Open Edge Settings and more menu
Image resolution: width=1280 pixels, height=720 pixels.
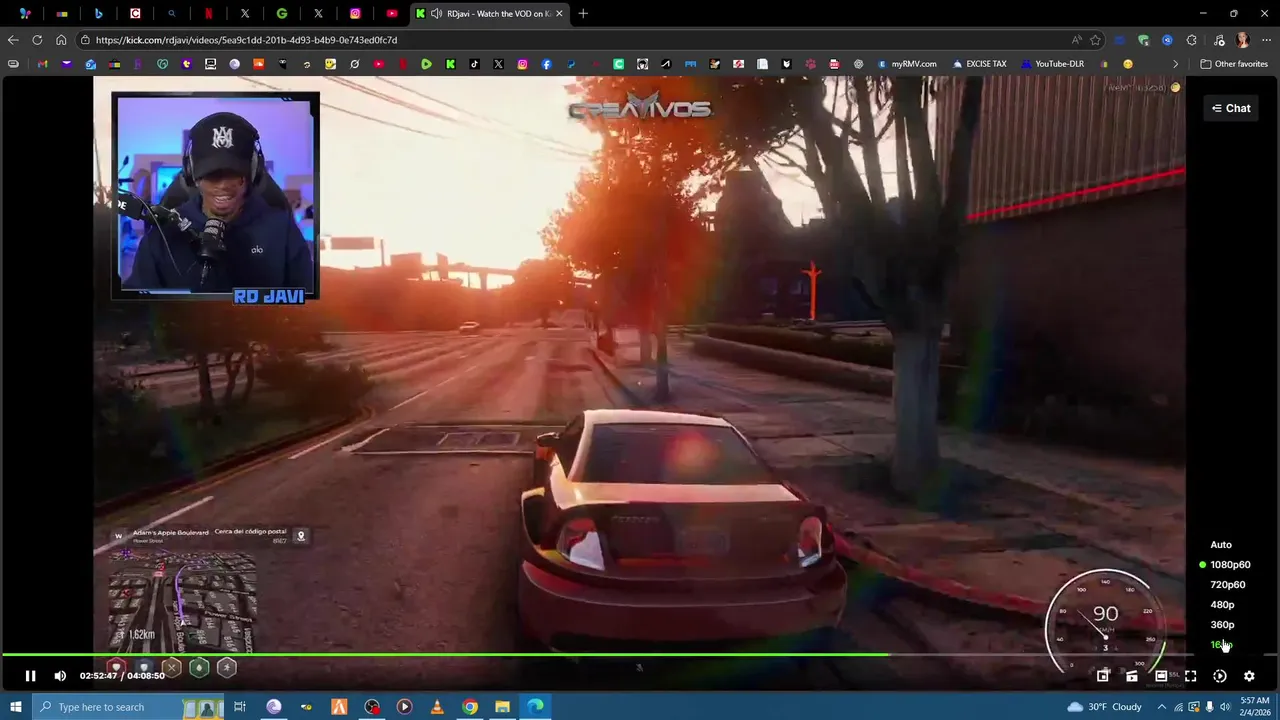point(1266,40)
